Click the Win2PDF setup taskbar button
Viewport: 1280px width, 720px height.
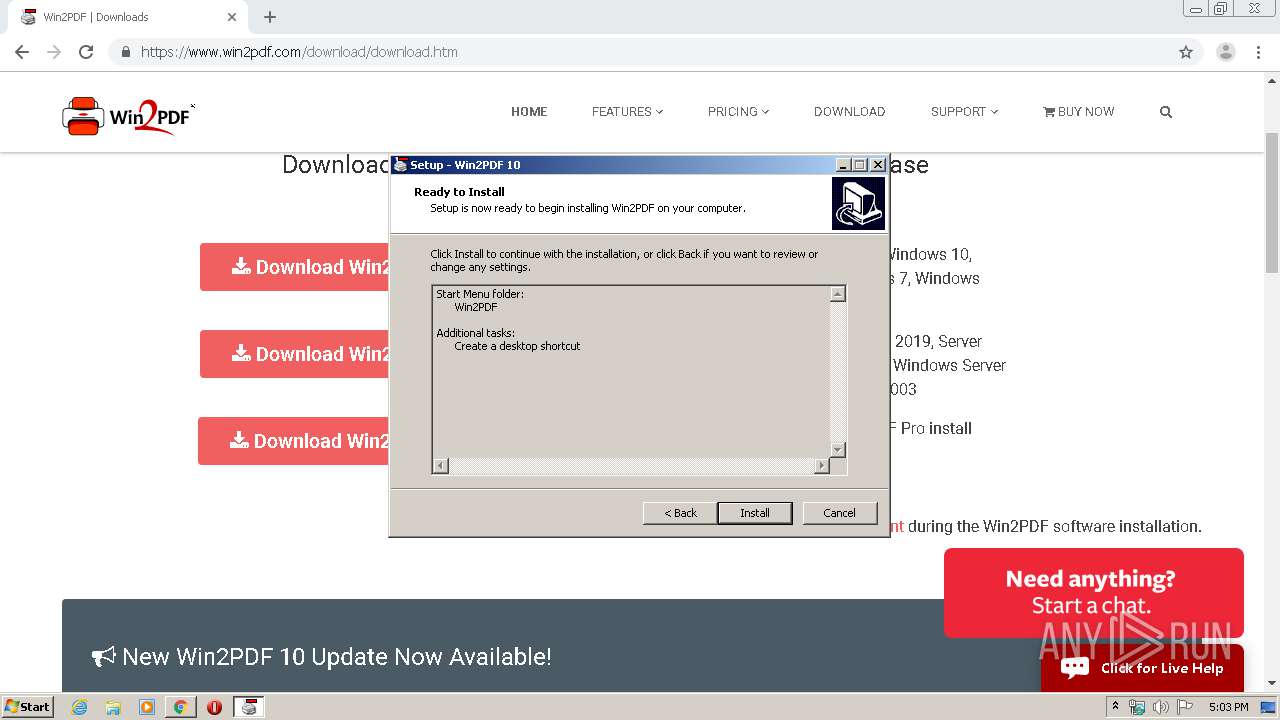point(249,707)
